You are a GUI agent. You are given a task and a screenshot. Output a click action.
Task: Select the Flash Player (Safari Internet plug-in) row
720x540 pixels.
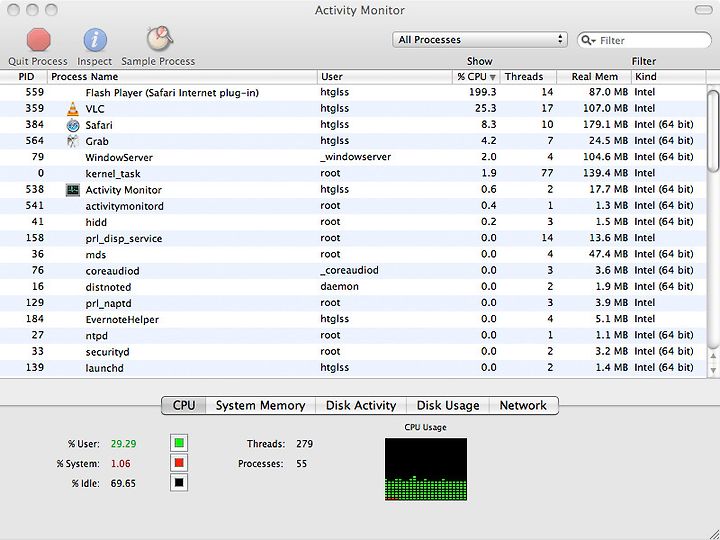353,92
